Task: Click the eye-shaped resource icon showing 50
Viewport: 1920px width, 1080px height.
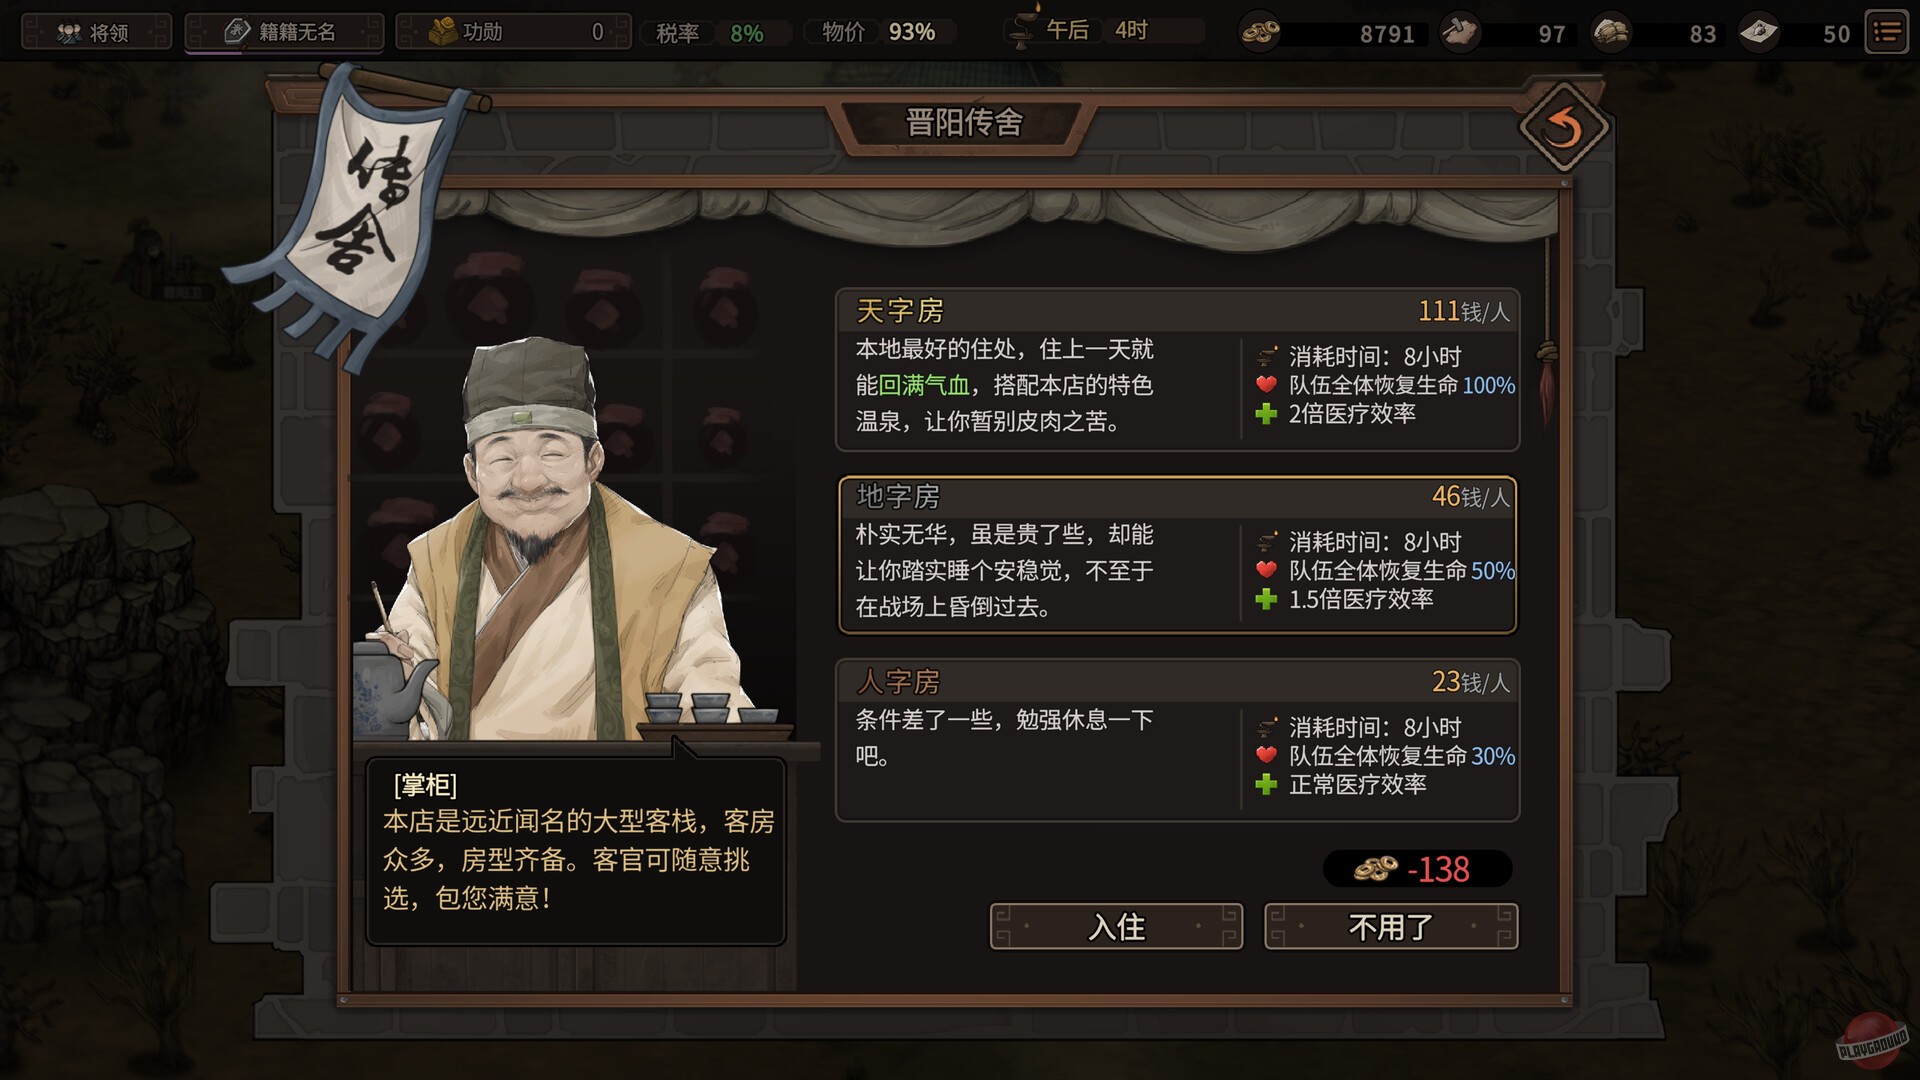Action: tap(1758, 33)
